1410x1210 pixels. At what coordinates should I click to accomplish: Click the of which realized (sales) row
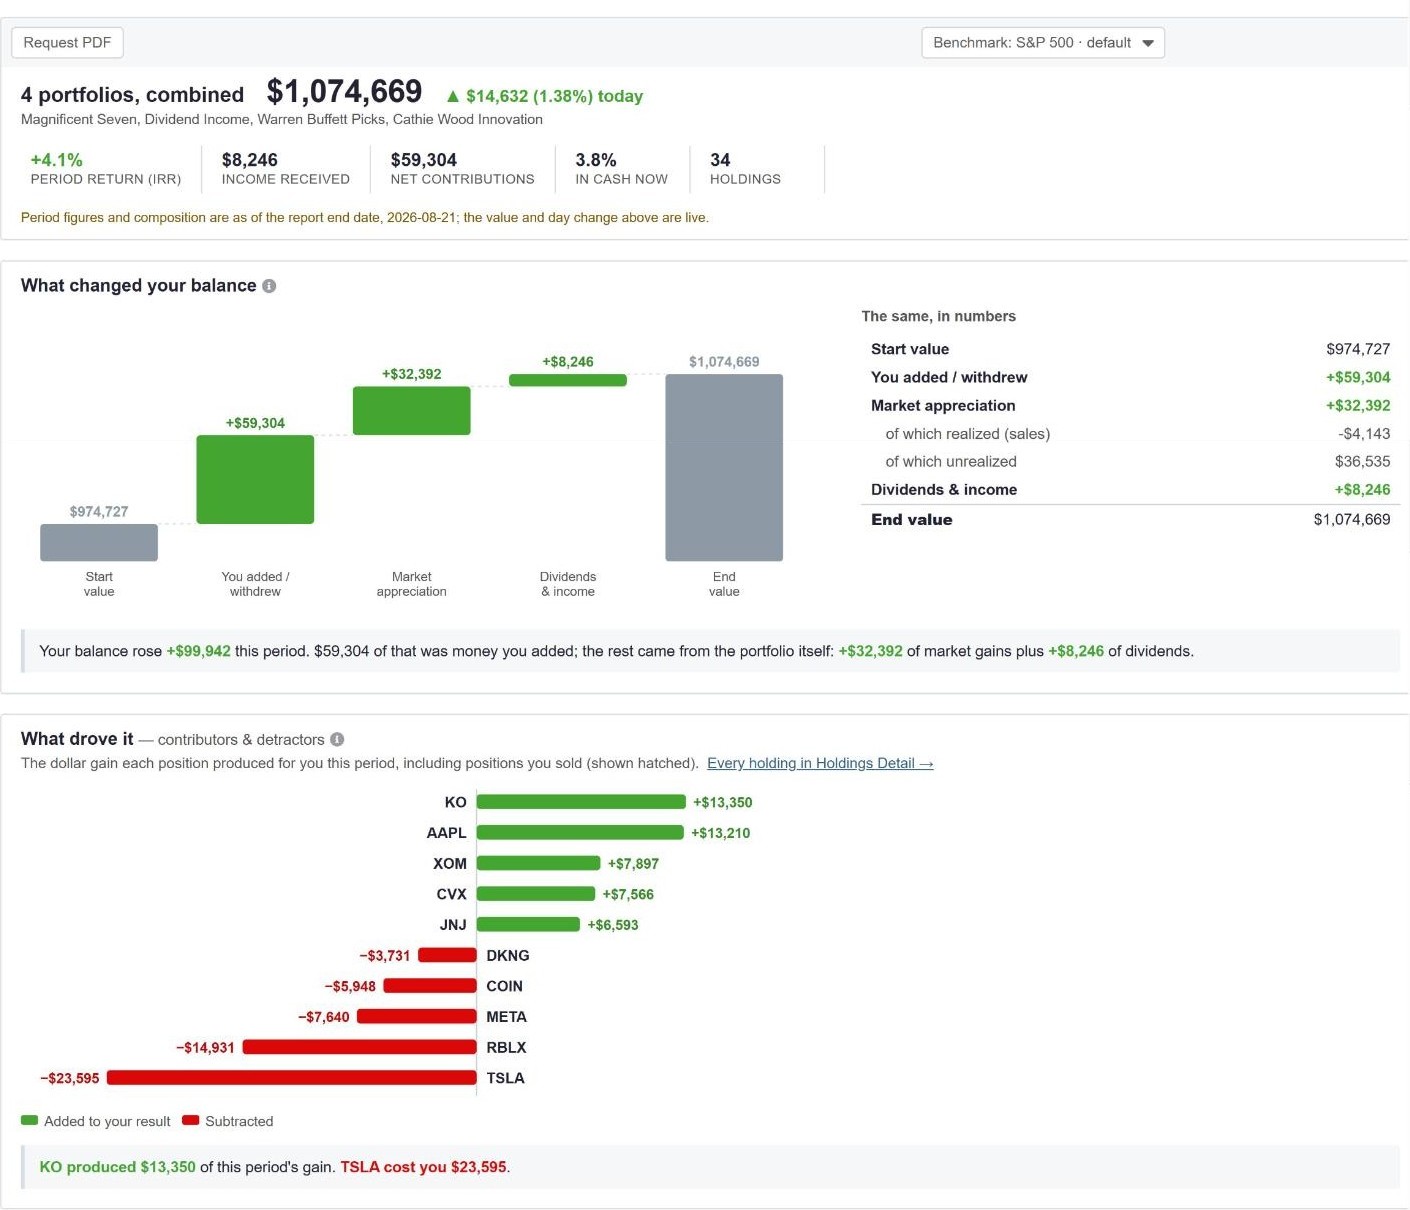[x=1131, y=433]
